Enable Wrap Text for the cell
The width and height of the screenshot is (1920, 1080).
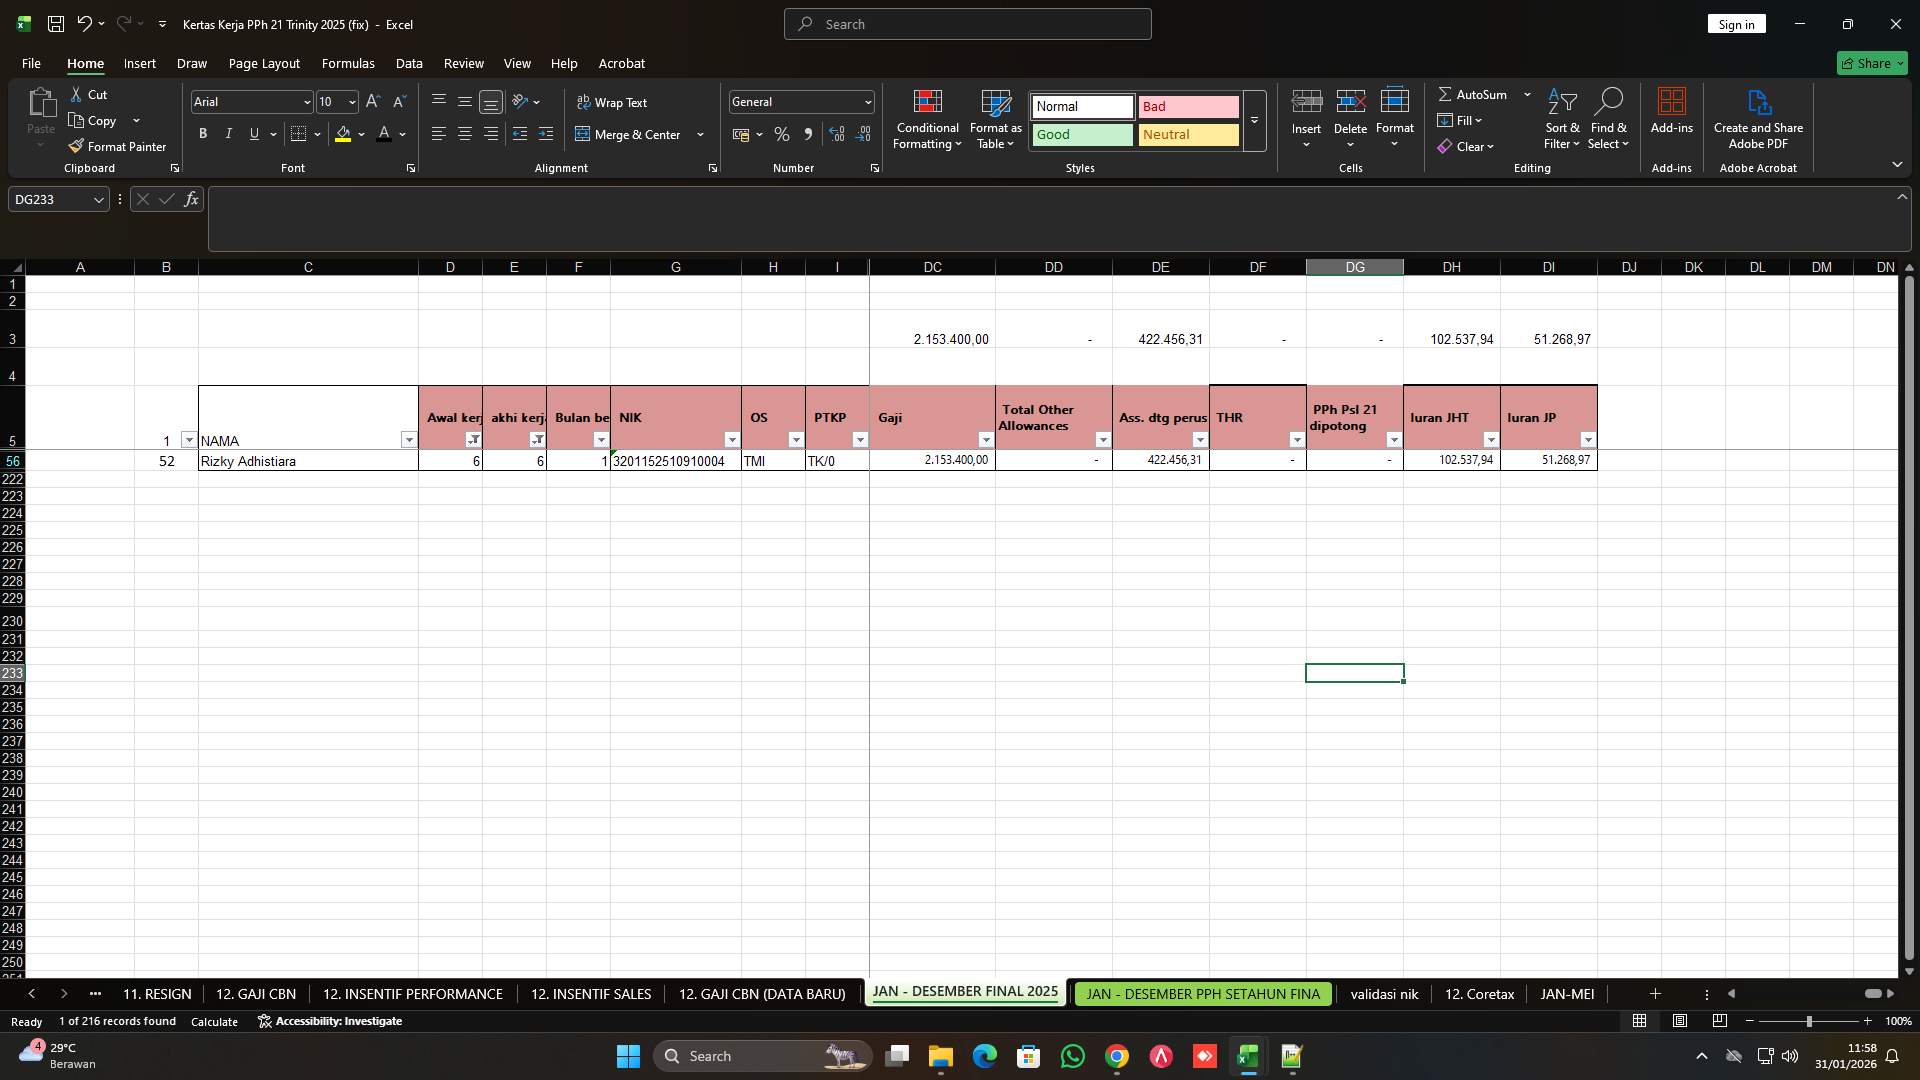pyautogui.click(x=613, y=102)
